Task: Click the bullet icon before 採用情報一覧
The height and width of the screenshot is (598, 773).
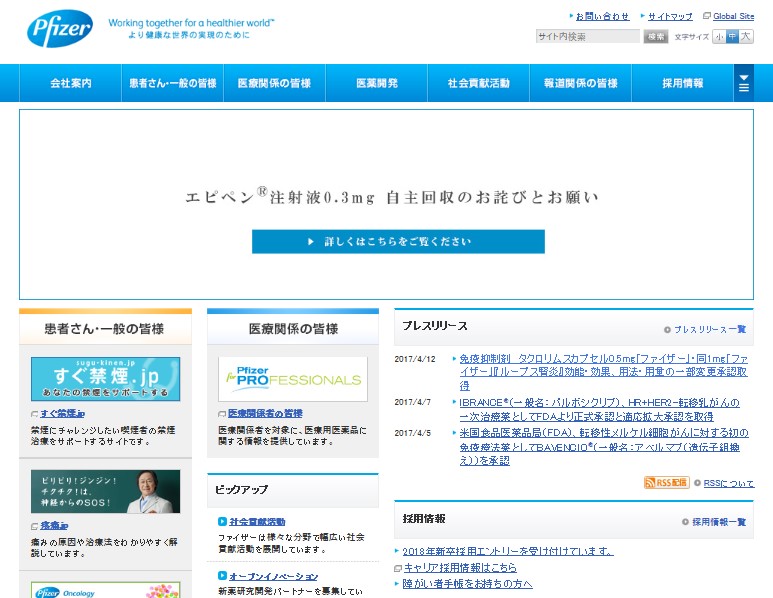Action: (x=685, y=522)
